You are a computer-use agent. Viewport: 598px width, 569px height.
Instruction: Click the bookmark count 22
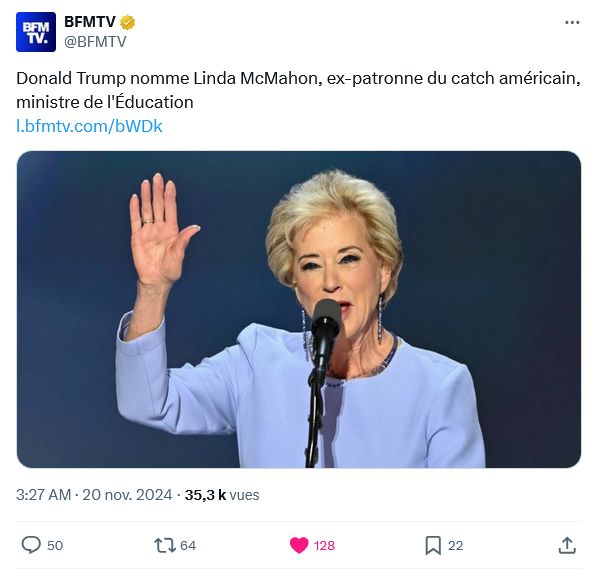pyautogui.click(x=455, y=545)
